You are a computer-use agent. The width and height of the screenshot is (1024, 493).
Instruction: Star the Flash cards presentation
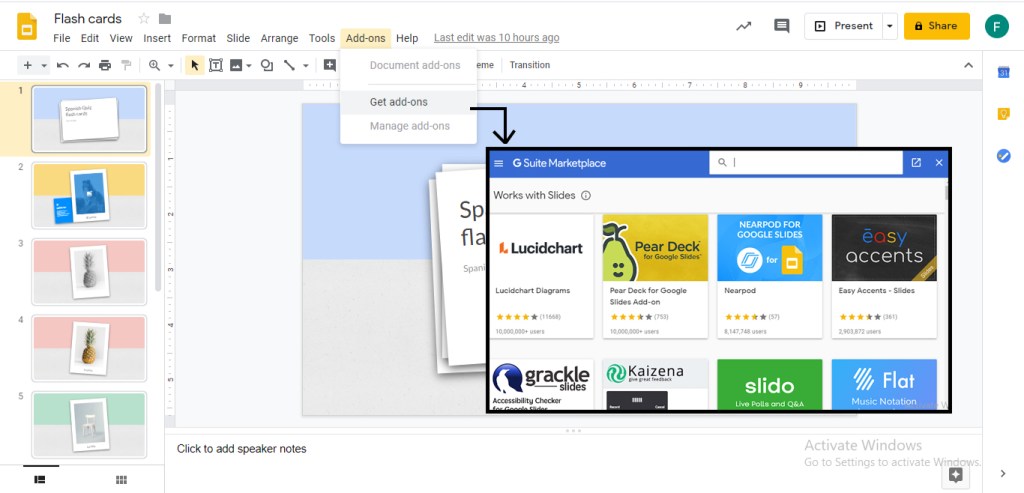pos(143,19)
